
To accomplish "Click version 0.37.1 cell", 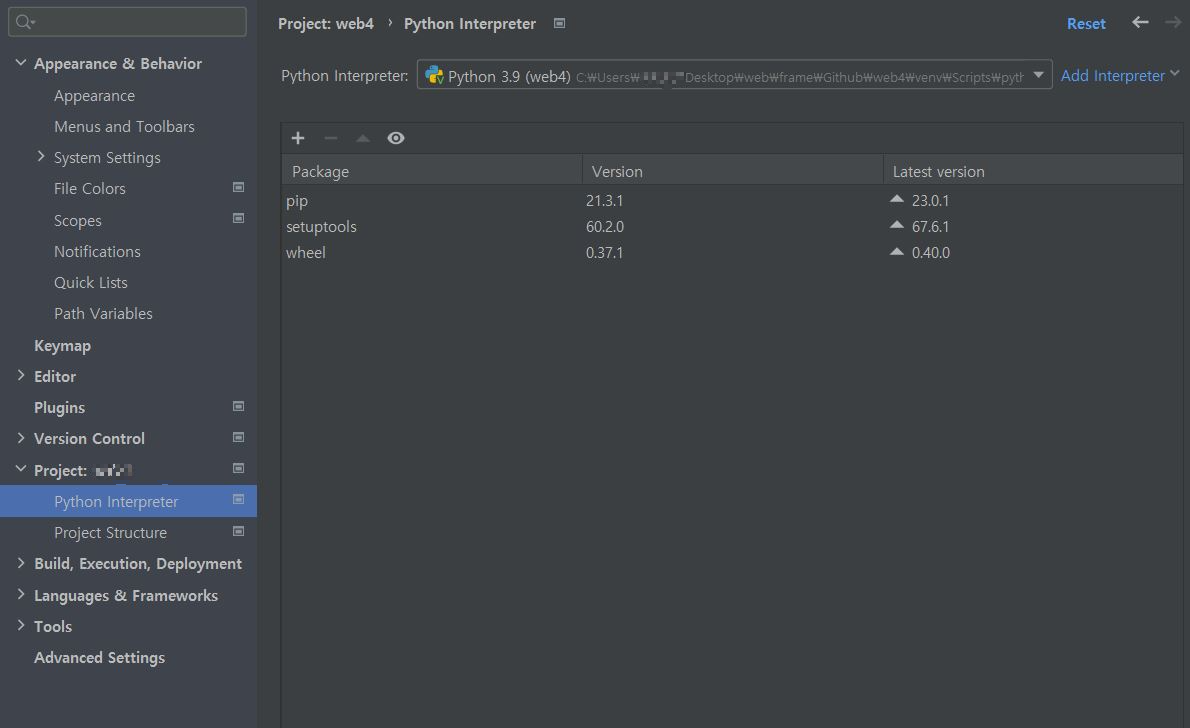I will (604, 252).
